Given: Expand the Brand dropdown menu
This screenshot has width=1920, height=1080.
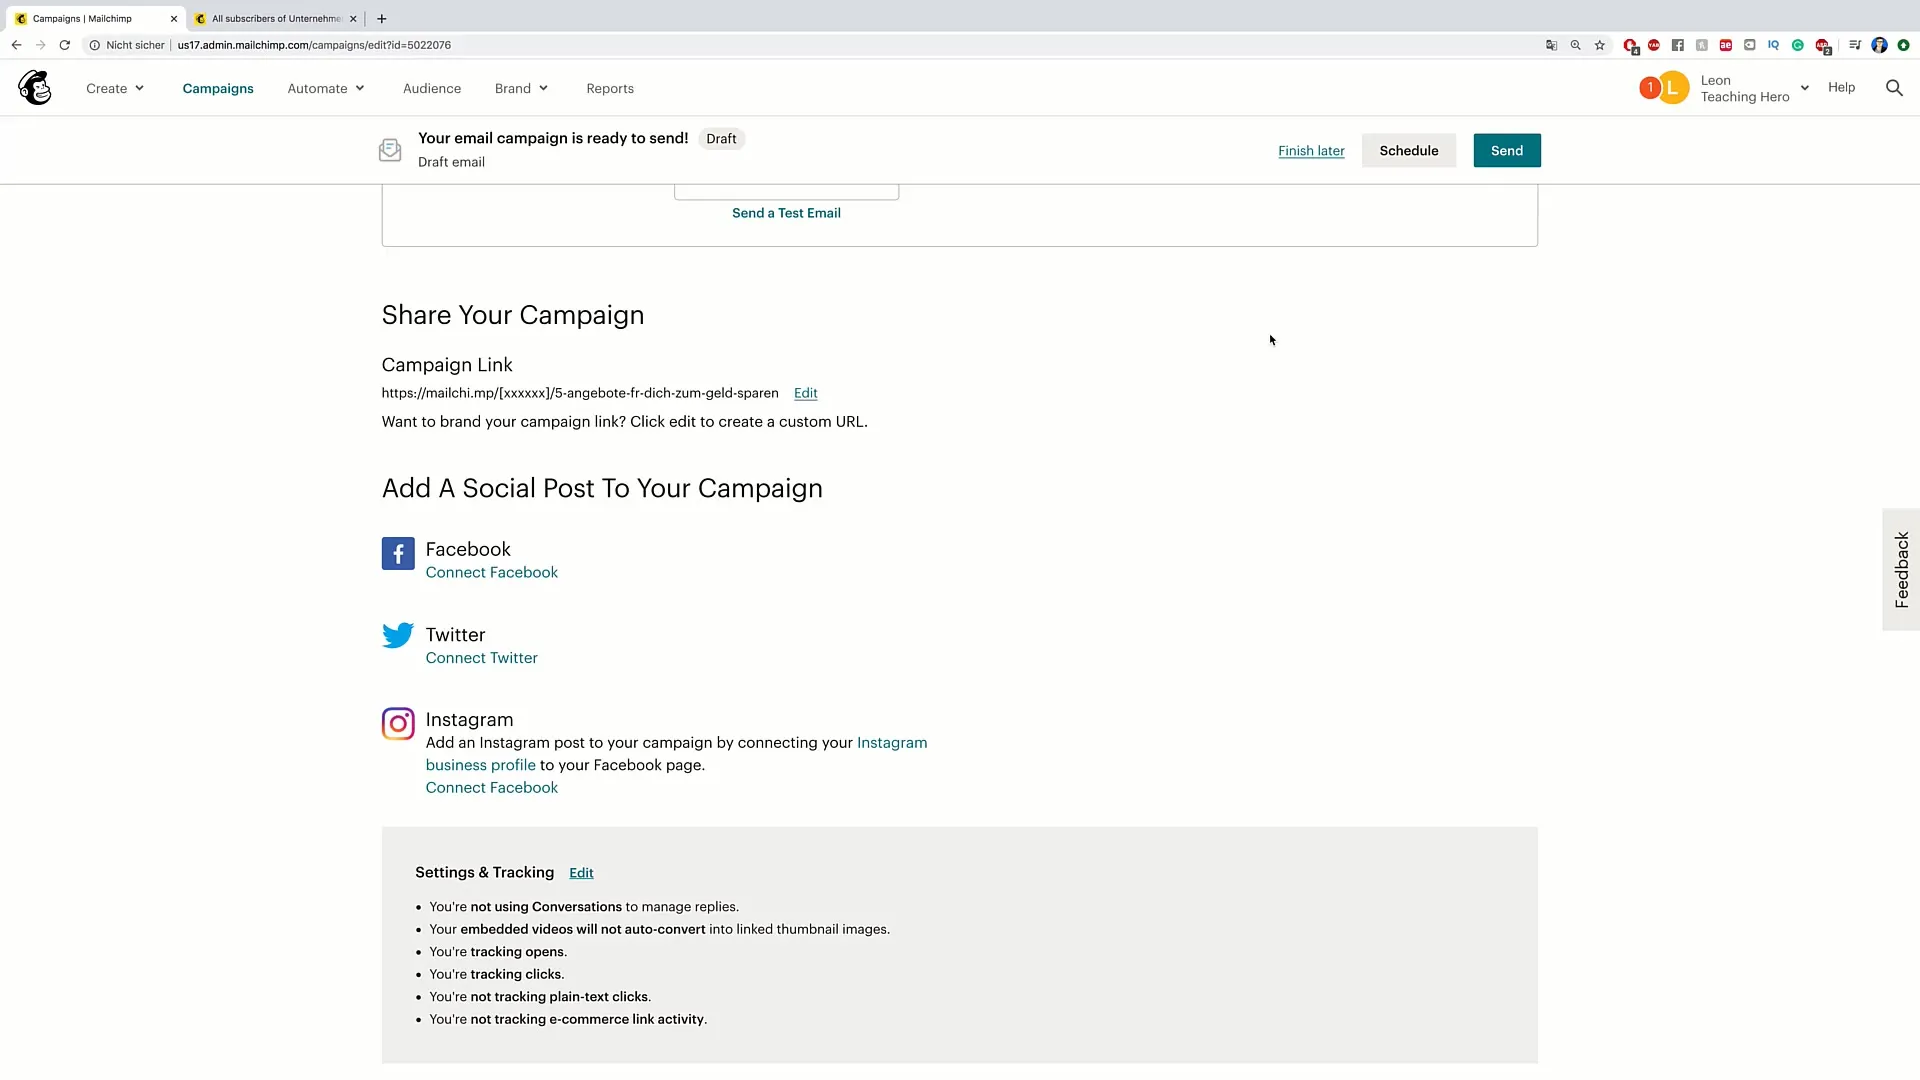Looking at the screenshot, I should 520,87.
